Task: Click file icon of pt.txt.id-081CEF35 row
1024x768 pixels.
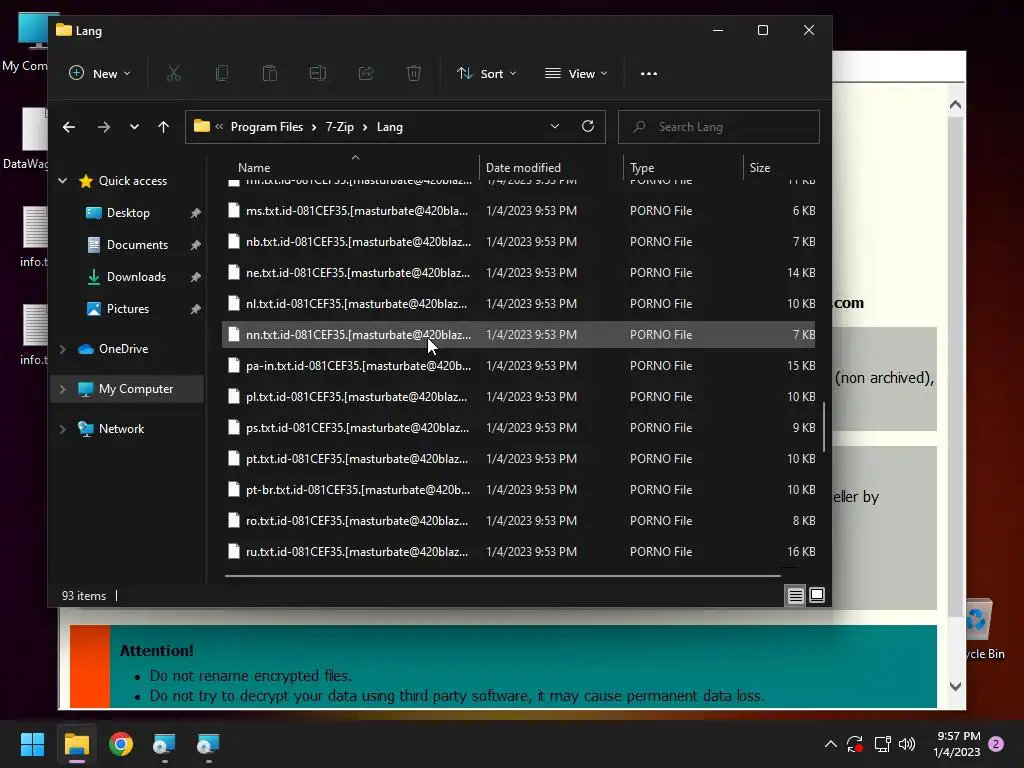Action: [x=234, y=458]
